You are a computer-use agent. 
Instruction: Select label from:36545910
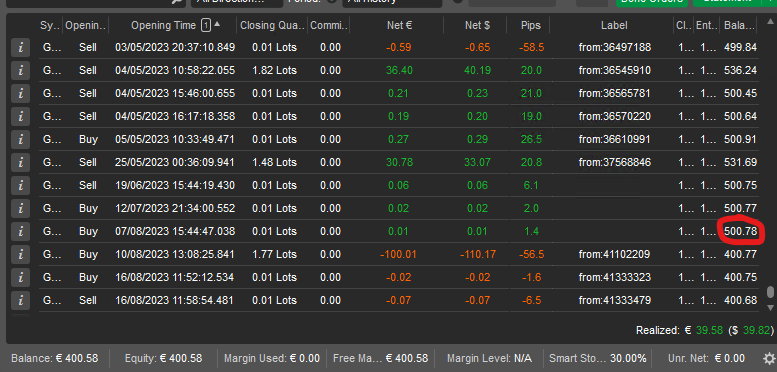coord(614,70)
